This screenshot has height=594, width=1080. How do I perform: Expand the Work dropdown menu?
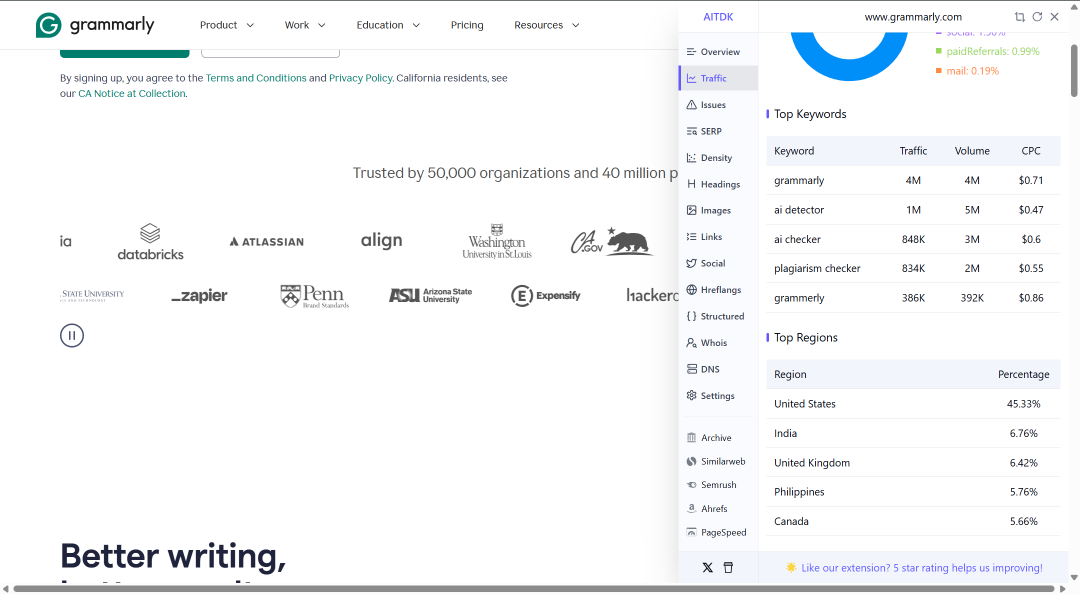pos(304,25)
